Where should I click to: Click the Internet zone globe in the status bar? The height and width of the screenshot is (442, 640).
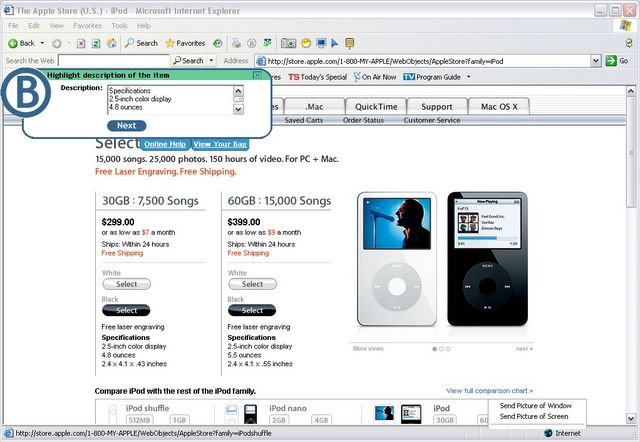[x=549, y=433]
